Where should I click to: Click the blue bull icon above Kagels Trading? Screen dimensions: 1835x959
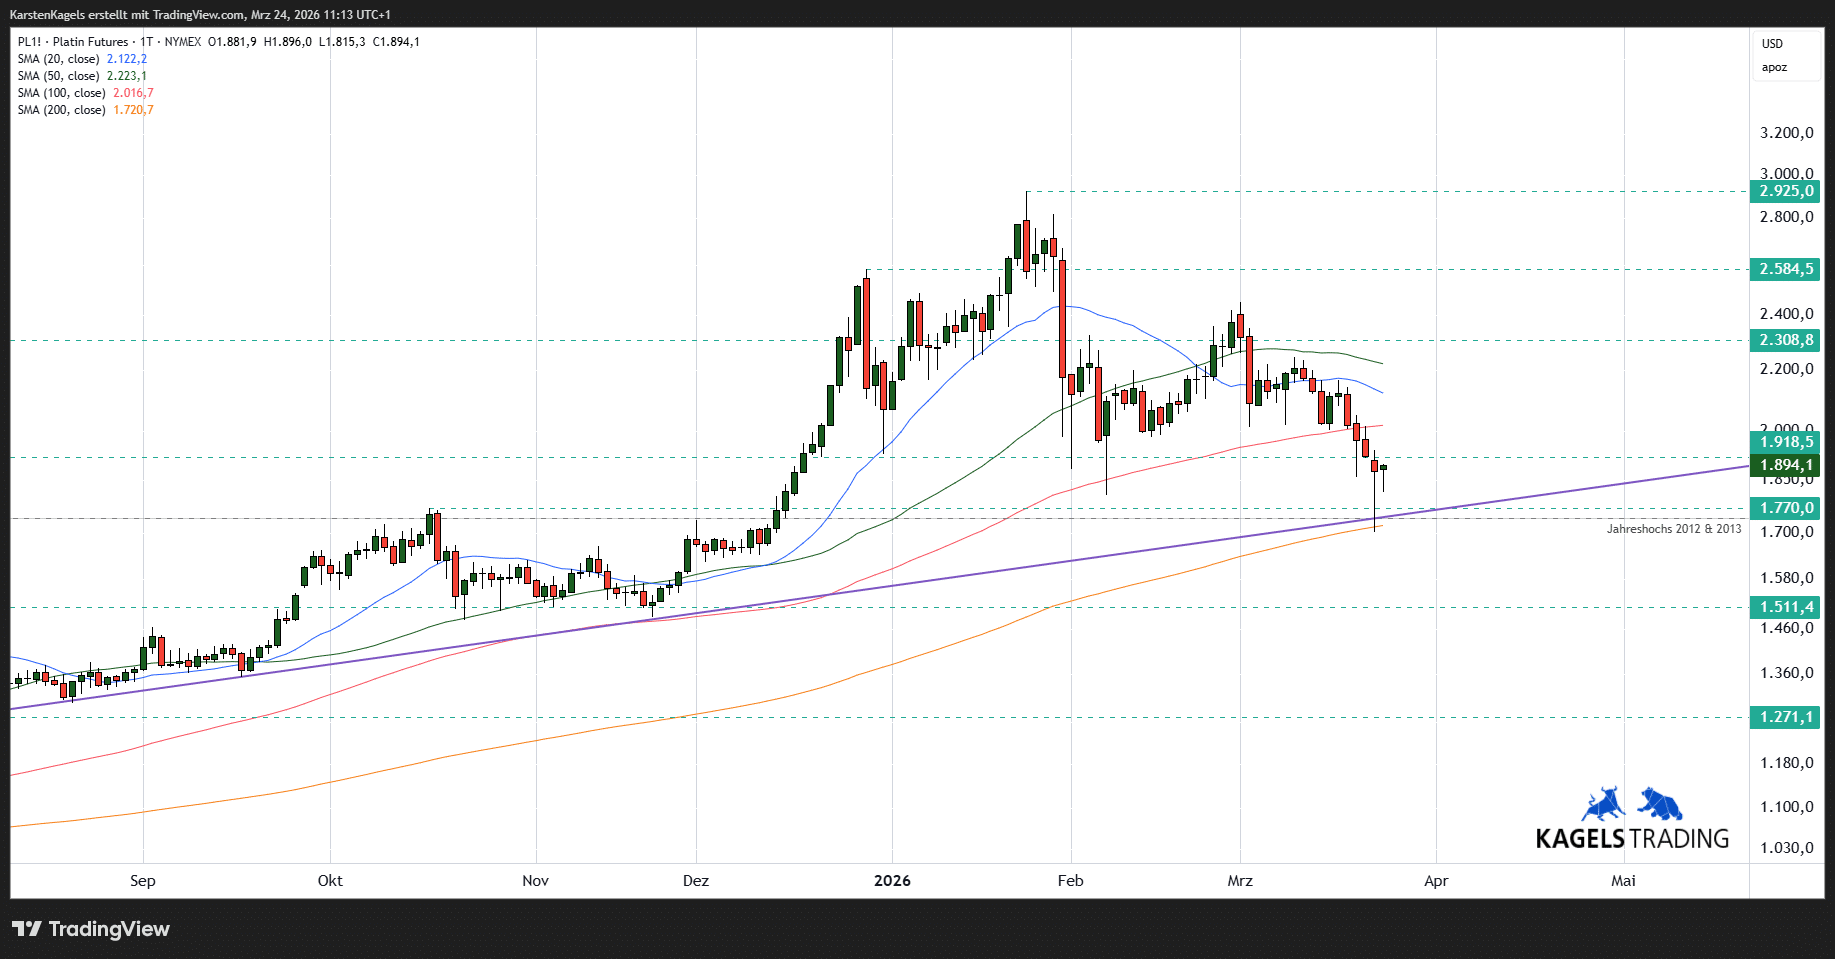pos(1603,804)
